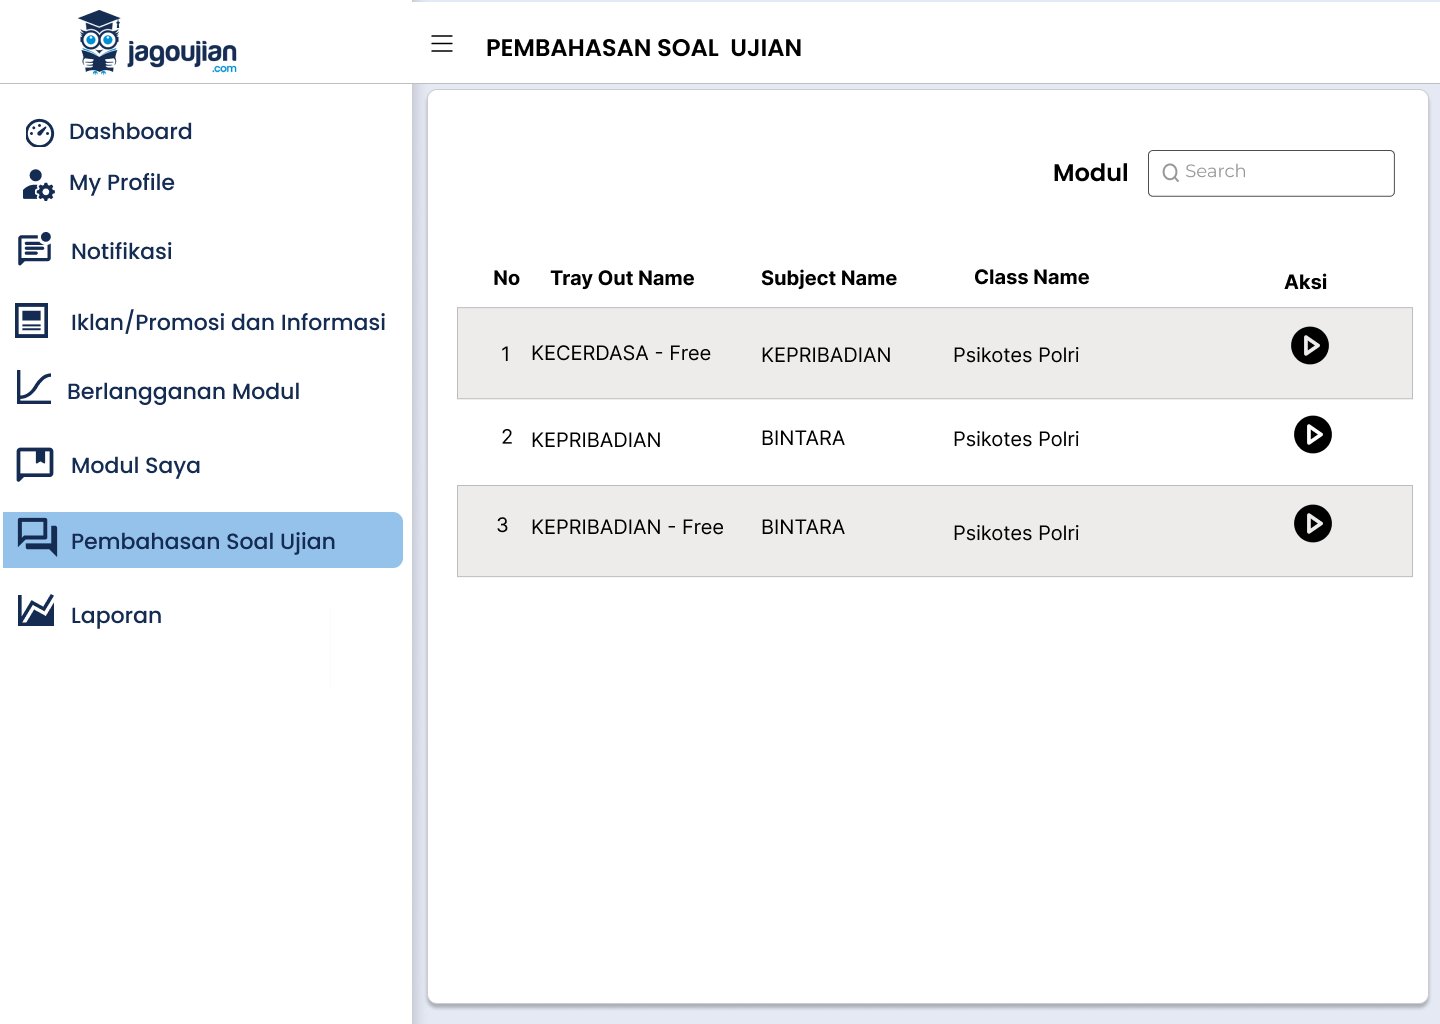Click the Class Name column header
The height and width of the screenshot is (1024, 1440).
1032,277
